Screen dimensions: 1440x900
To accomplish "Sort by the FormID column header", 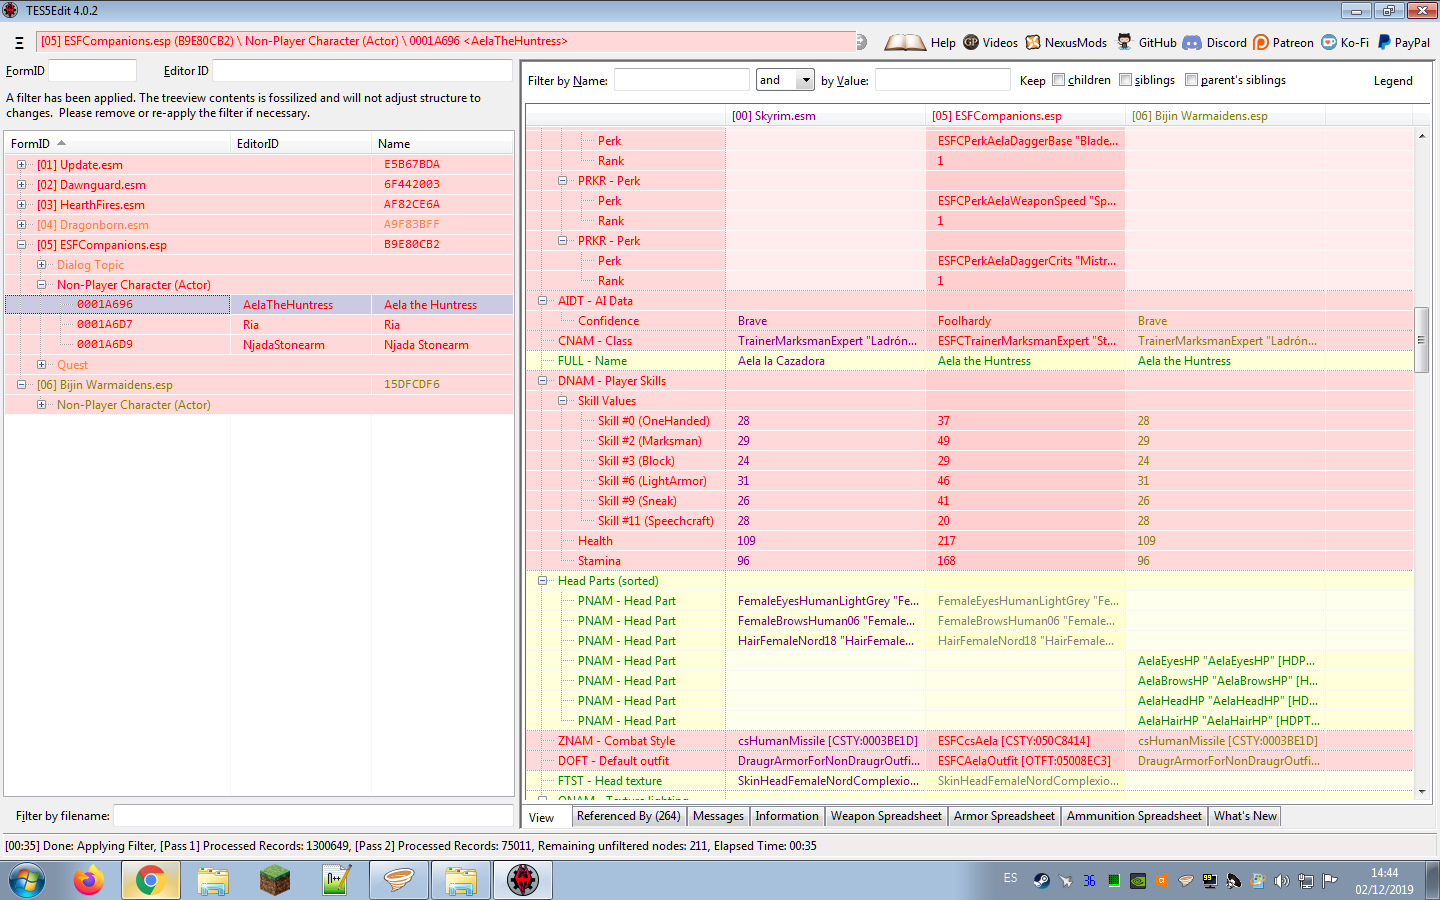I will pos(117,144).
